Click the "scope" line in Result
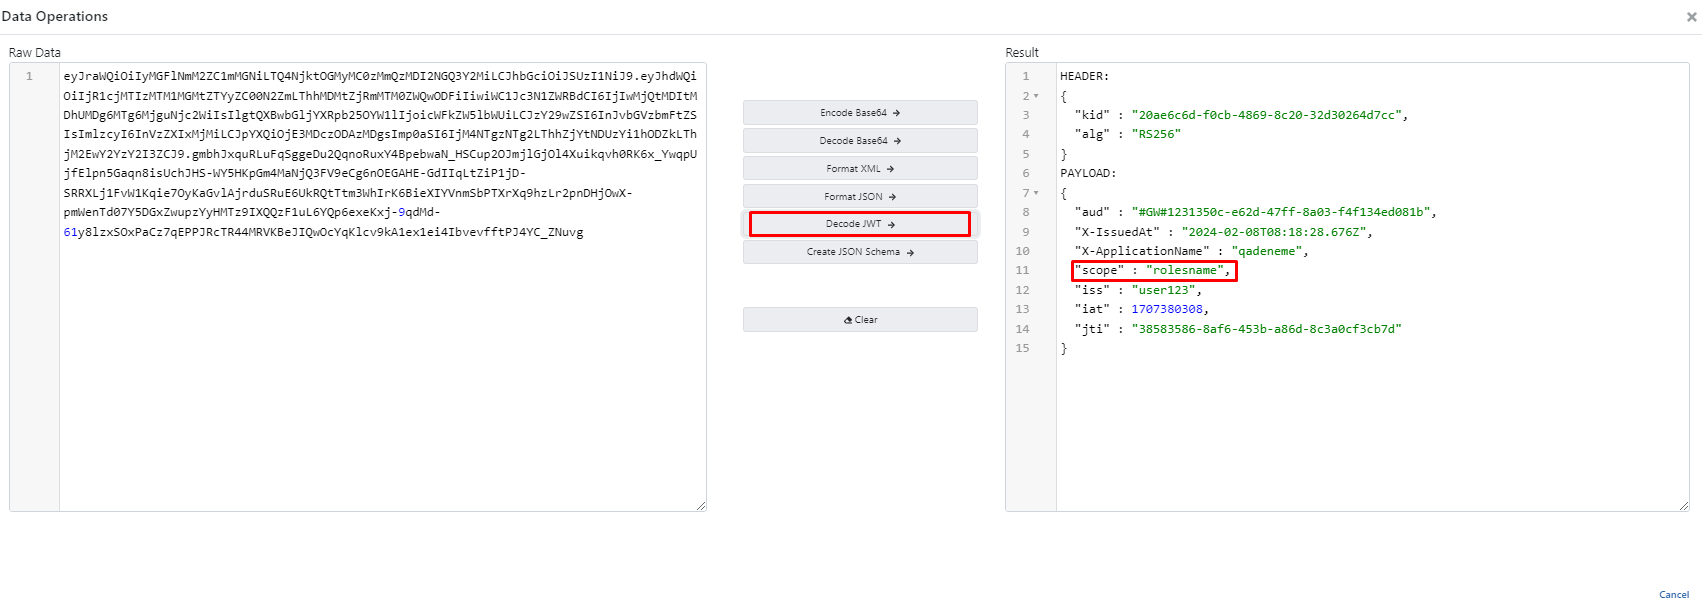Image resolution: width=1702 pixels, height=611 pixels. tap(1152, 271)
